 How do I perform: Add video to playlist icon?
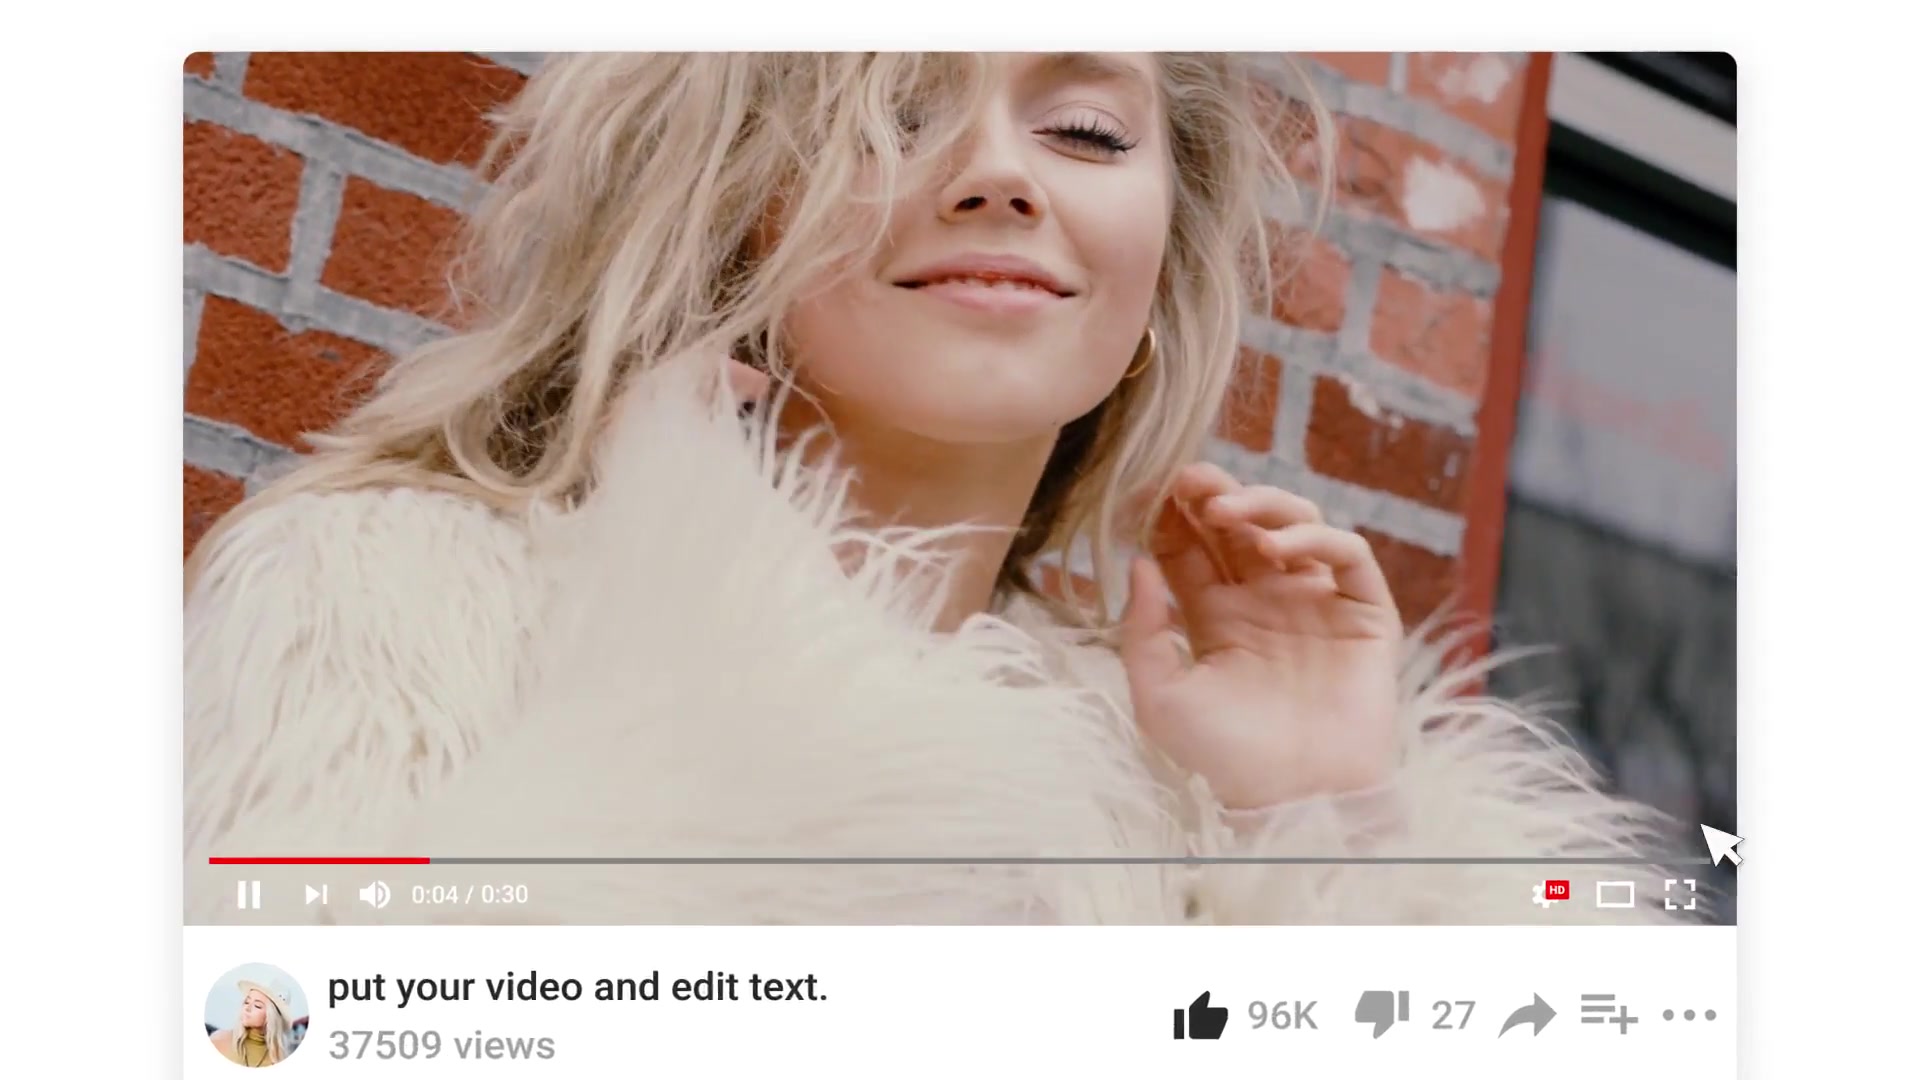(1609, 1013)
